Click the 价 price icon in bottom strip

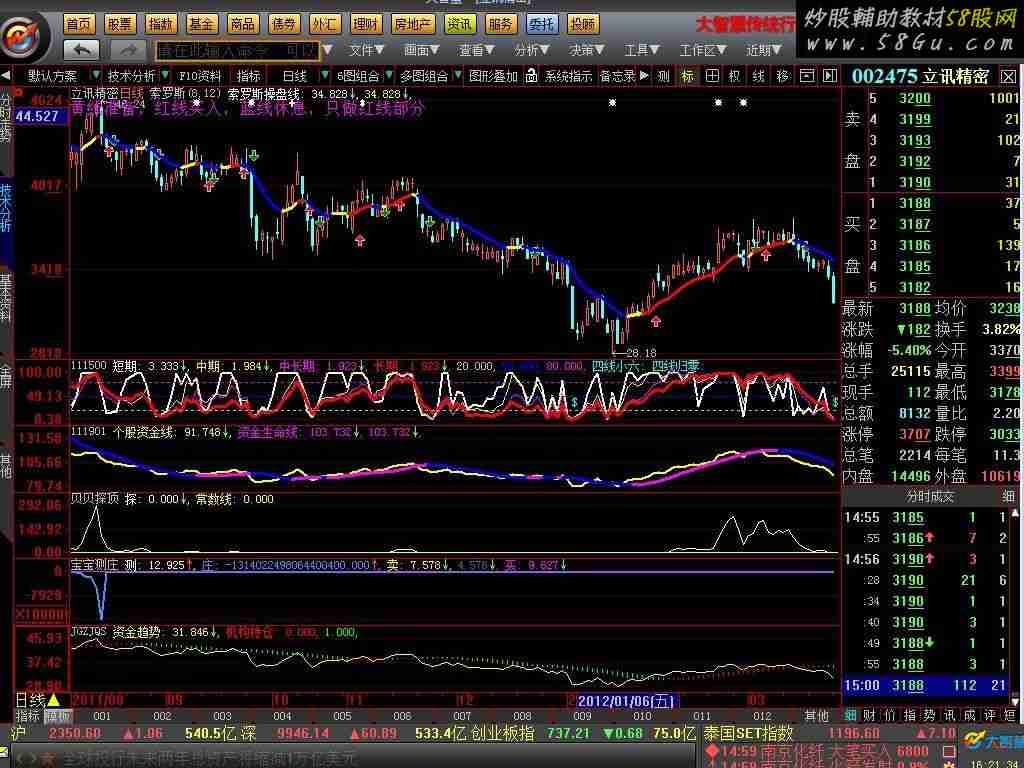click(x=889, y=716)
